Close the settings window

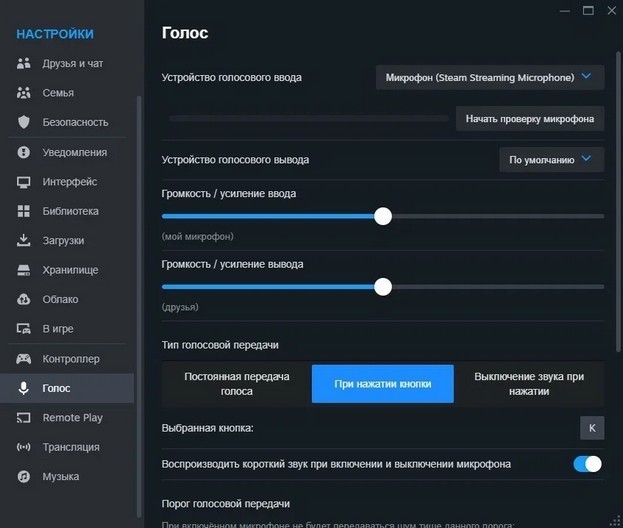612,10
